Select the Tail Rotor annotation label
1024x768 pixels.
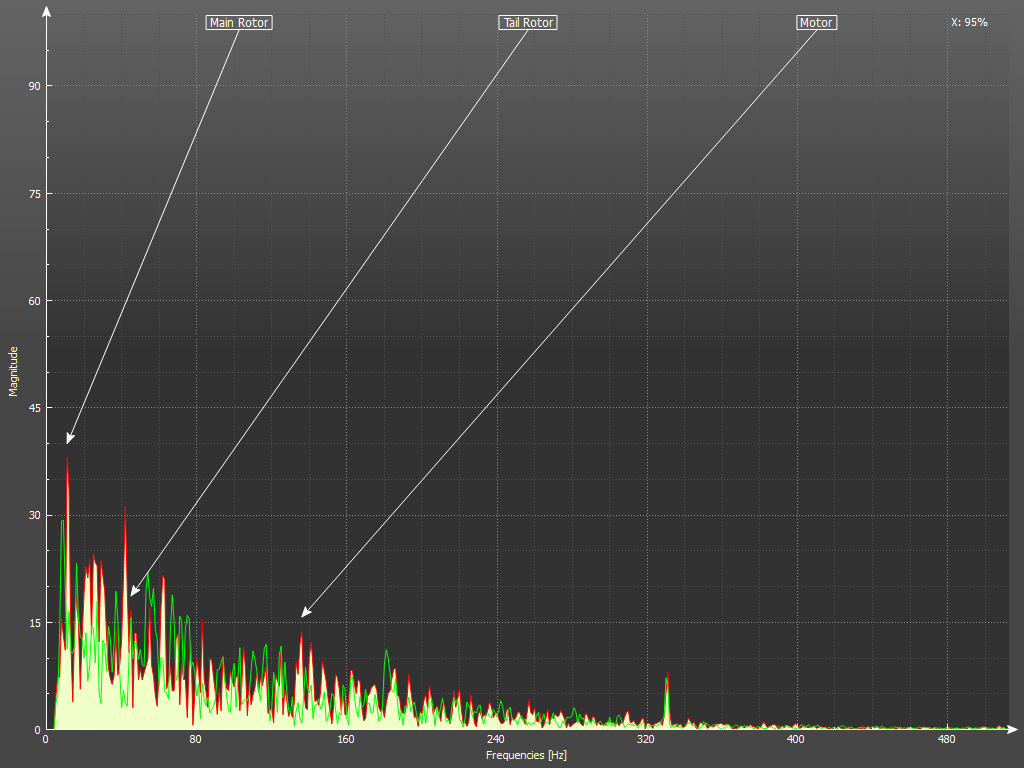tap(527, 22)
